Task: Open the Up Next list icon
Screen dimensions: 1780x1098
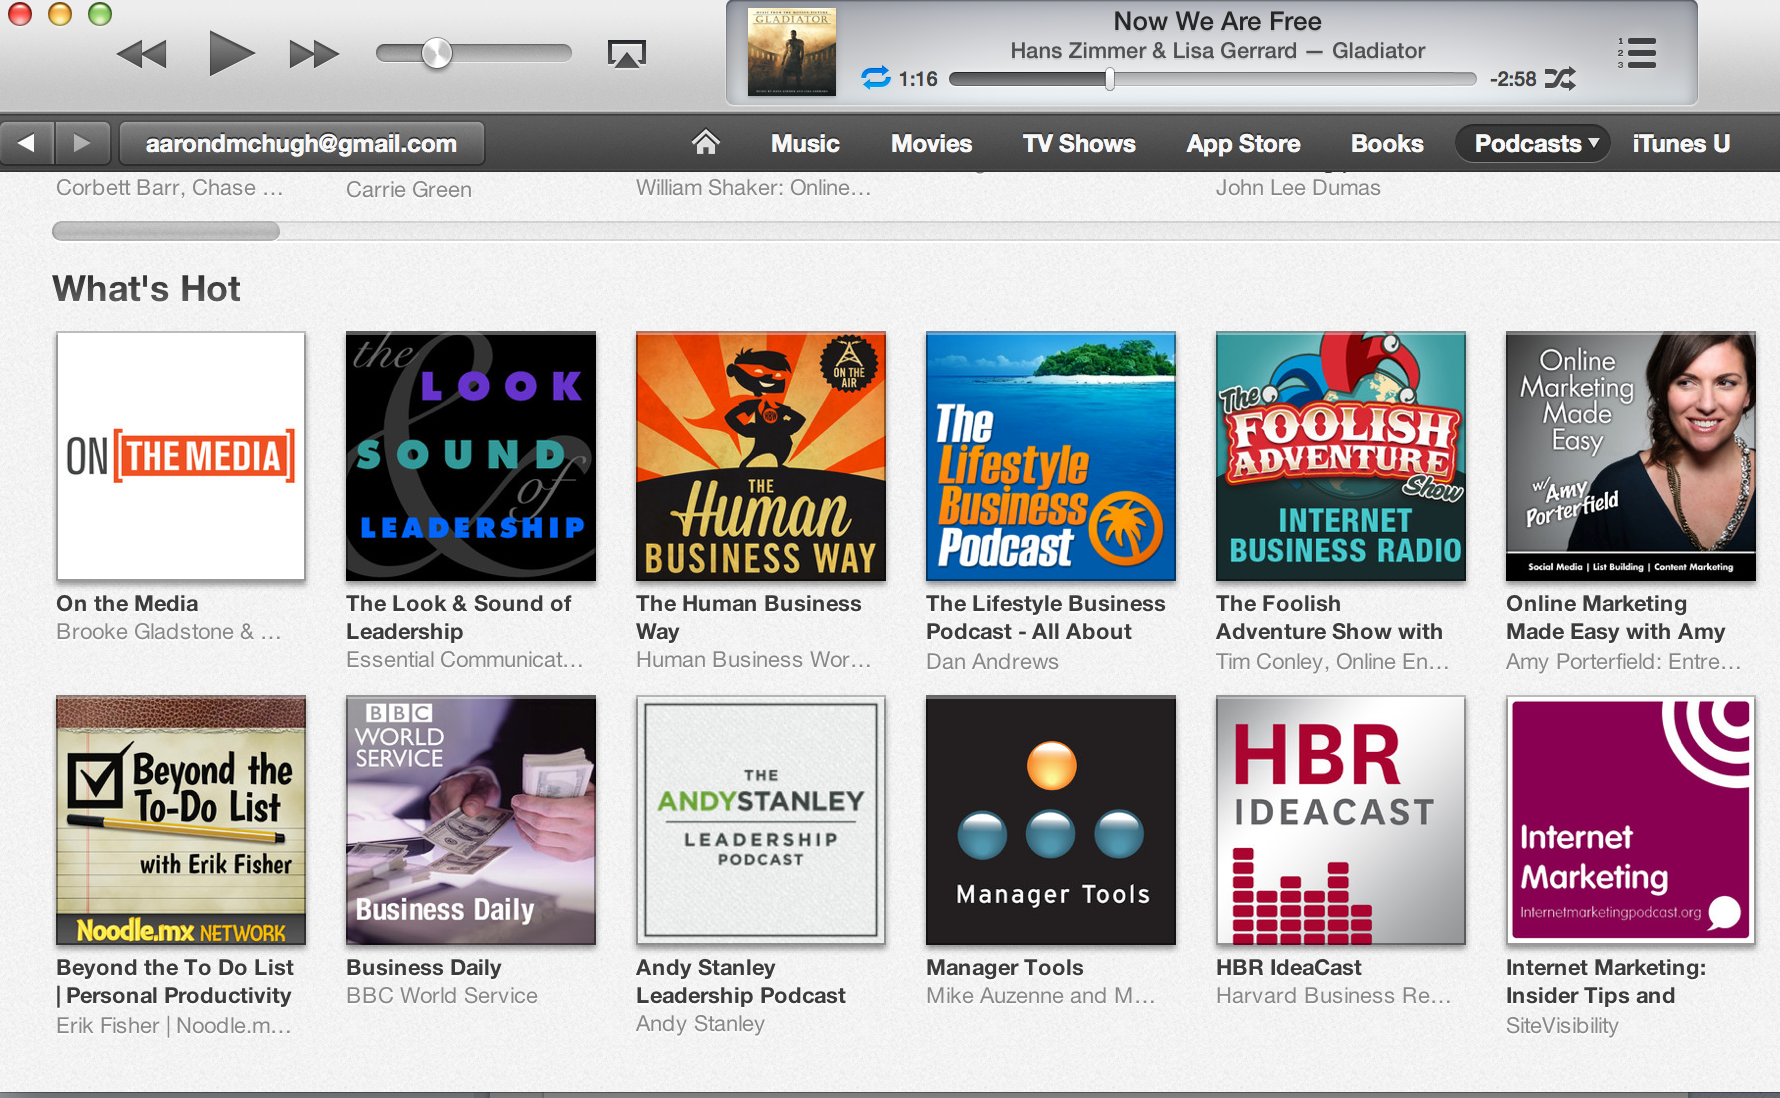Action: [1637, 53]
